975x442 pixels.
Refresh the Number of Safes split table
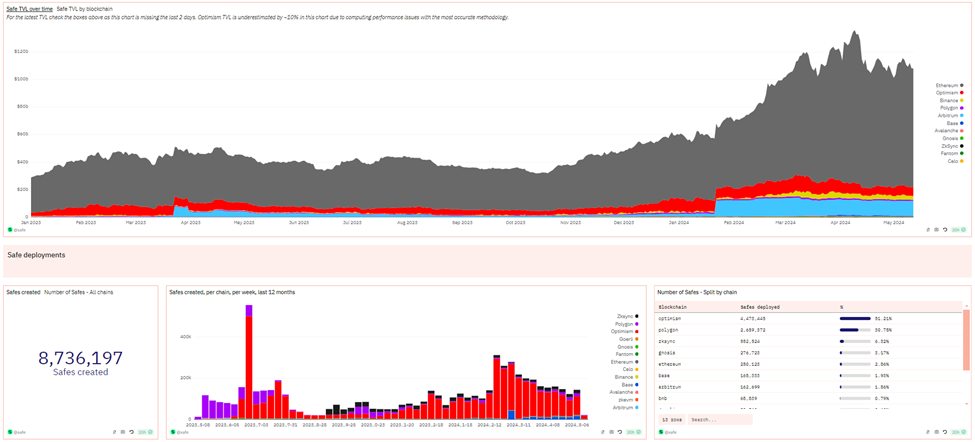click(944, 431)
